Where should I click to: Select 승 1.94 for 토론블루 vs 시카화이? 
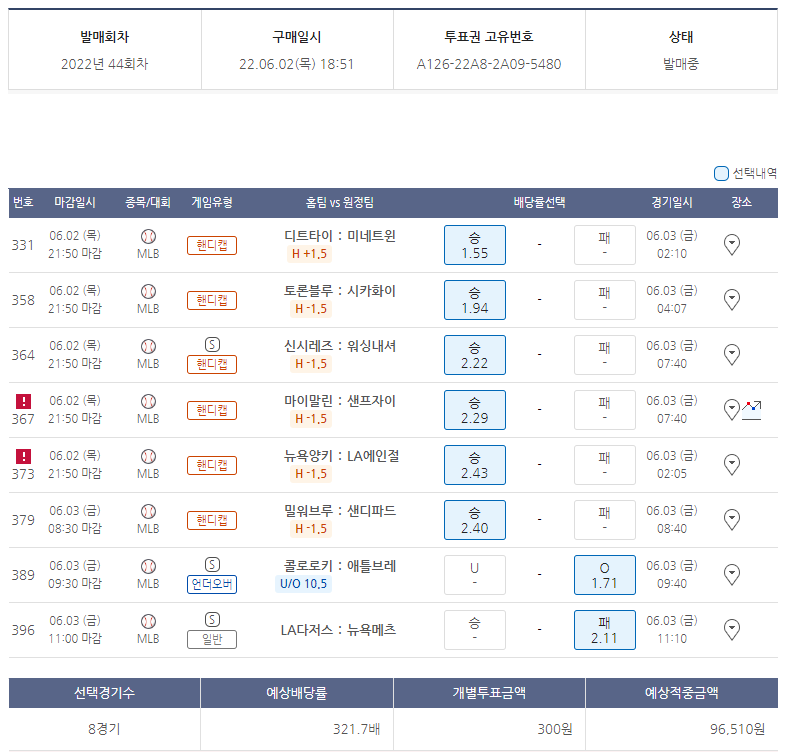pos(475,300)
